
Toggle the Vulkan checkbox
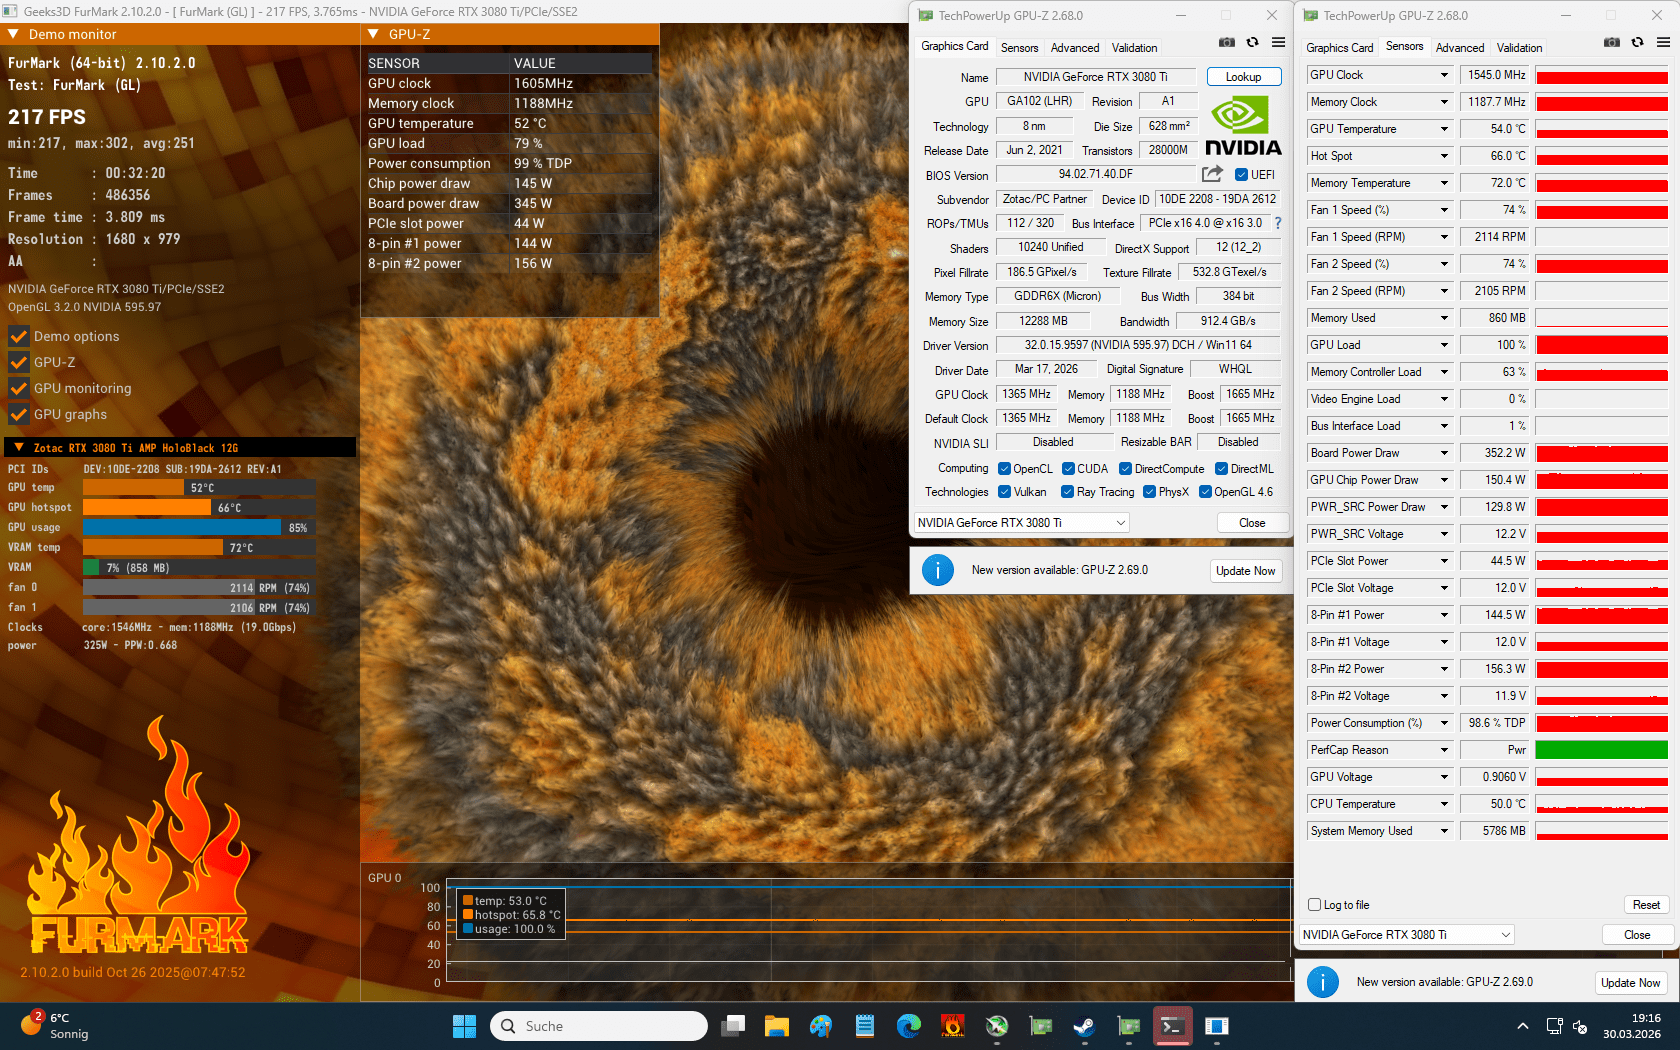click(x=1004, y=492)
